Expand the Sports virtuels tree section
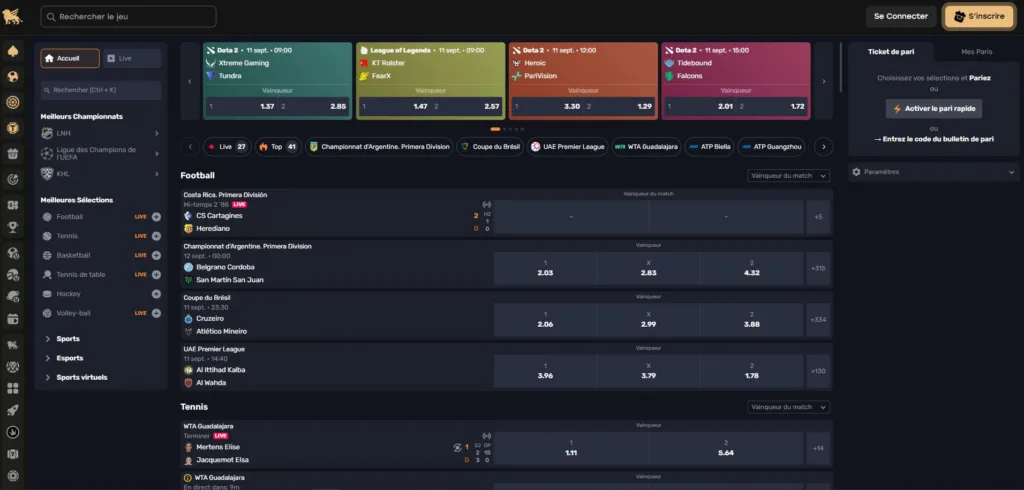 [82, 378]
